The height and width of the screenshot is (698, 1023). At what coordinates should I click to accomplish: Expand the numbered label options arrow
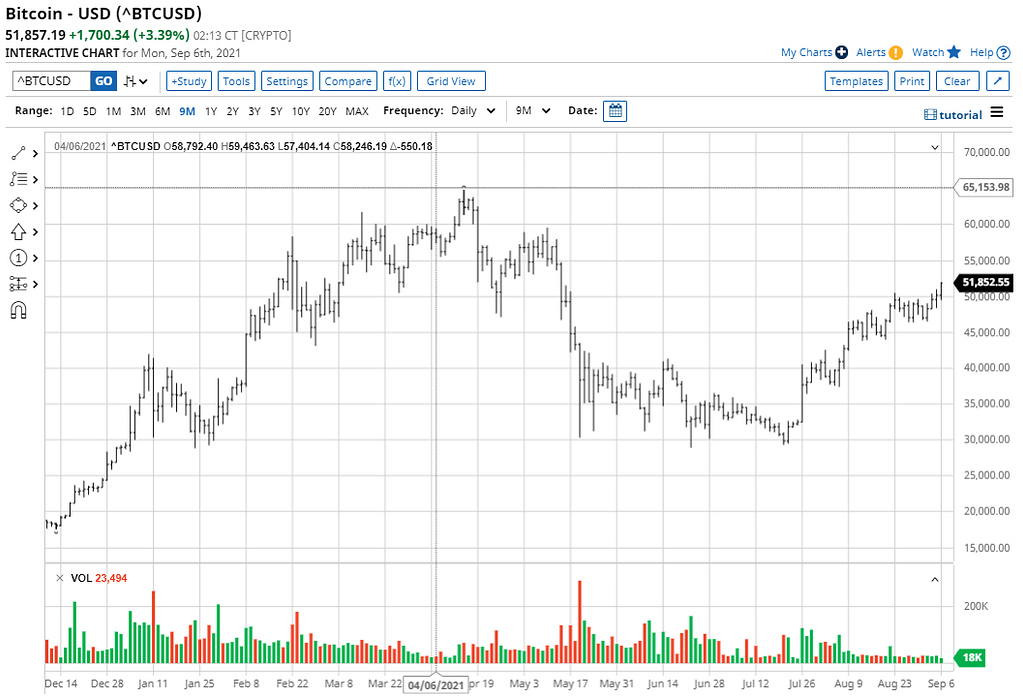coord(35,258)
